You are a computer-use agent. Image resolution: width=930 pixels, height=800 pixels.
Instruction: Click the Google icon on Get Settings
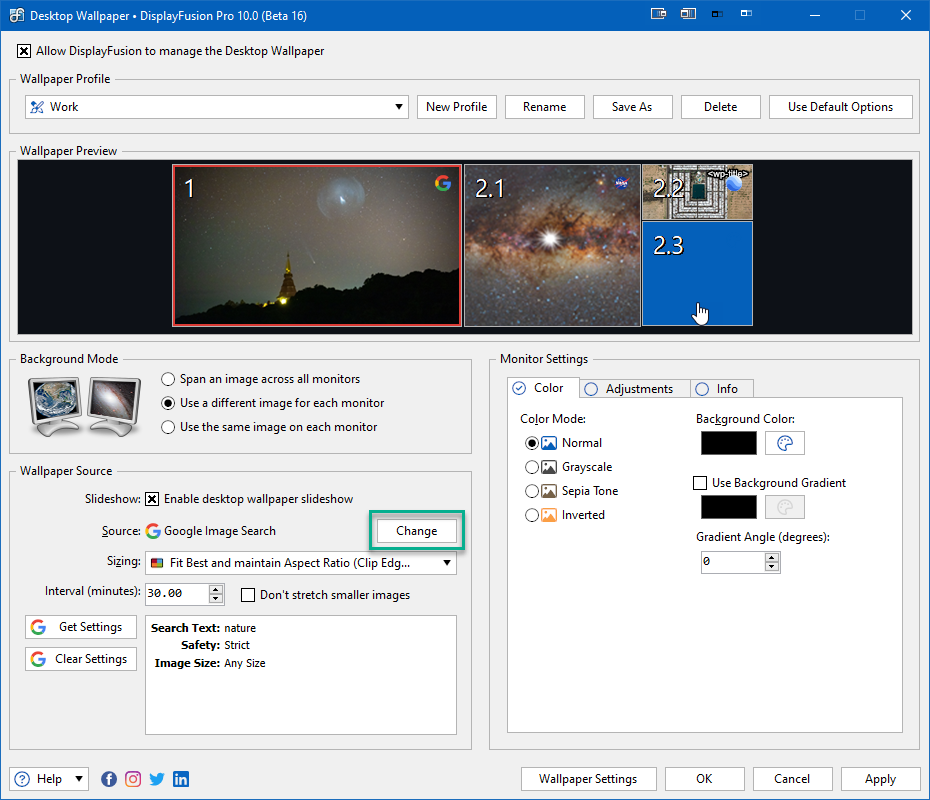(39, 627)
